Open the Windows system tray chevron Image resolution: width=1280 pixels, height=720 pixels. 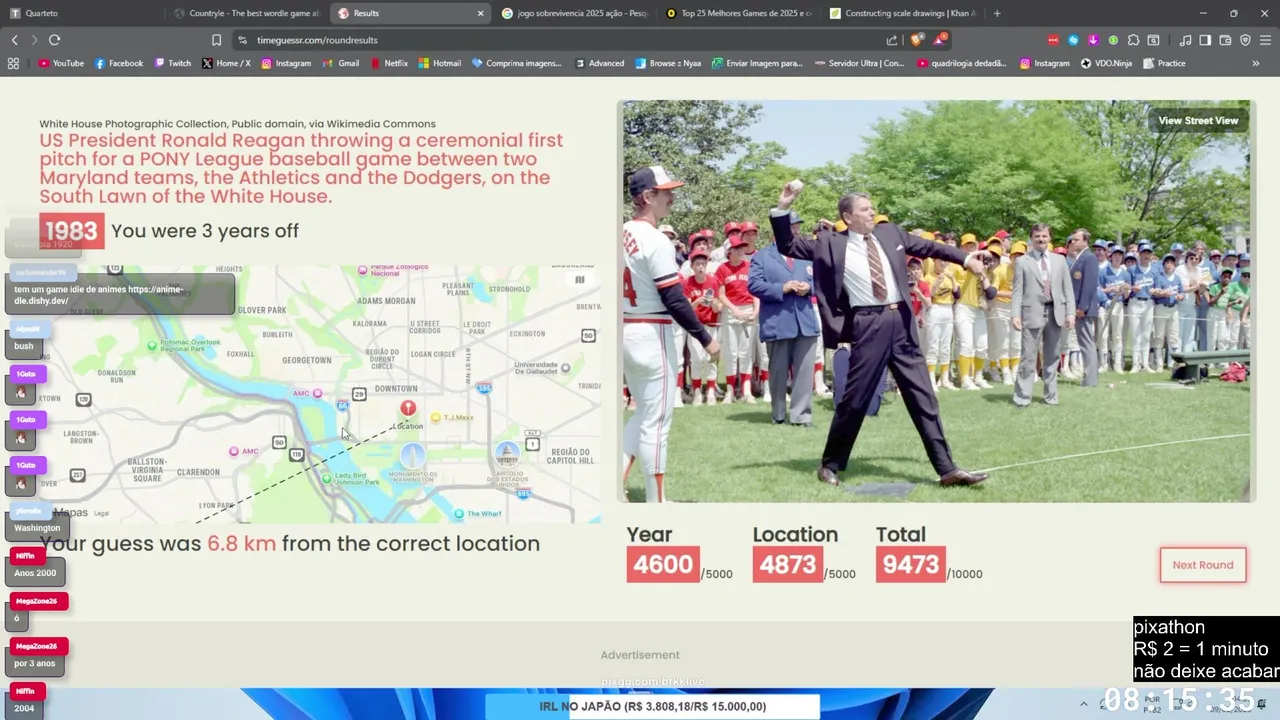[1083, 704]
